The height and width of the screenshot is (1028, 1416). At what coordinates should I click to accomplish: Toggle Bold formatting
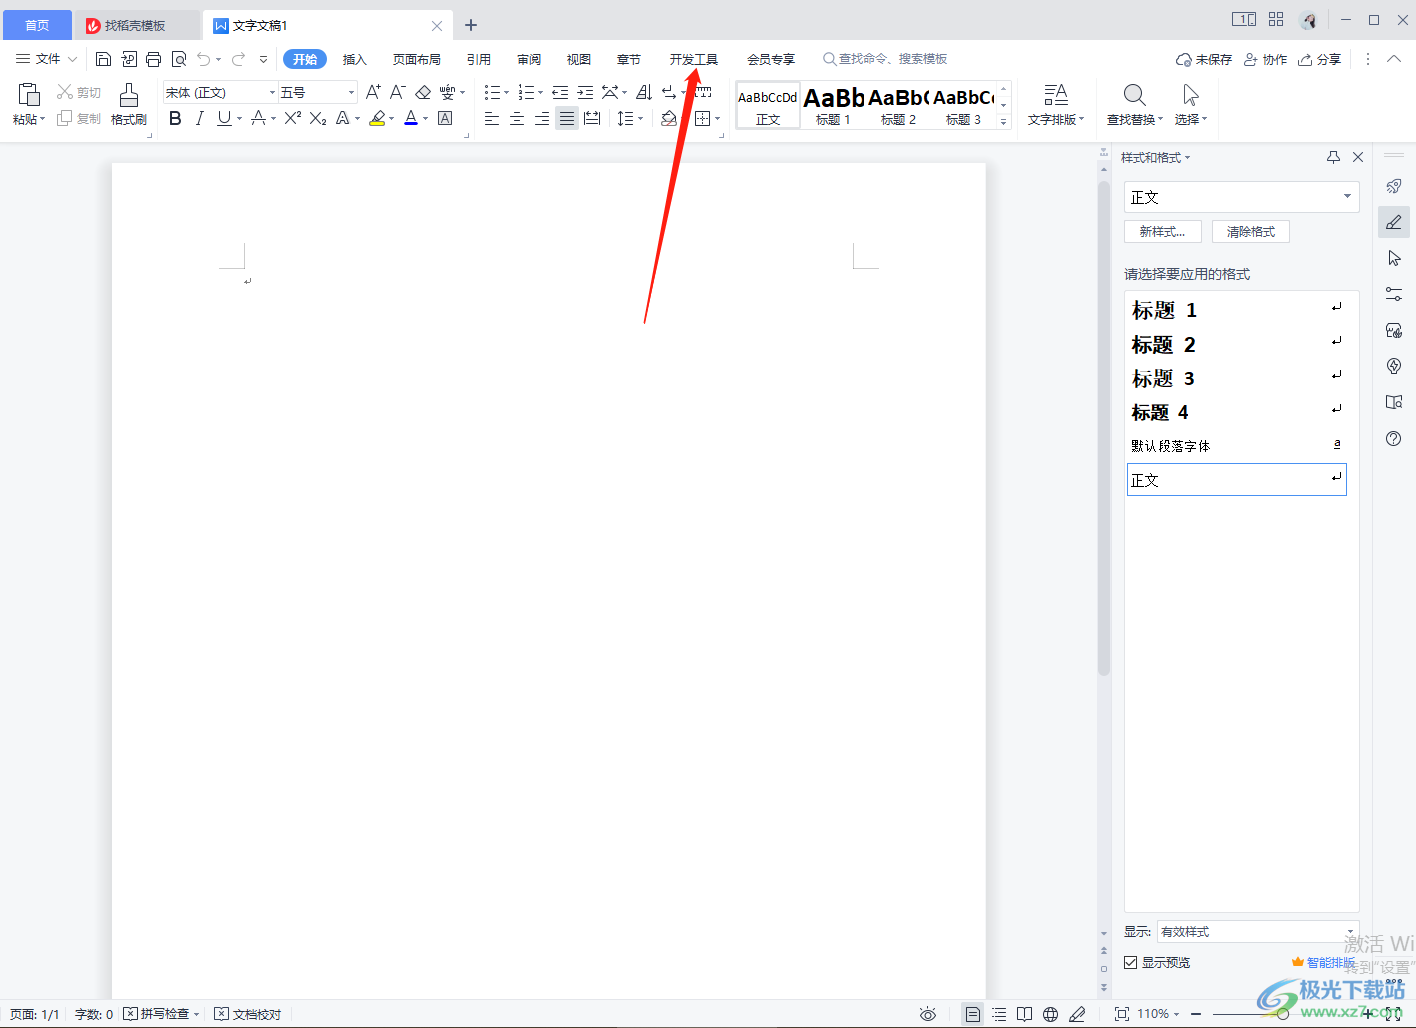click(175, 118)
